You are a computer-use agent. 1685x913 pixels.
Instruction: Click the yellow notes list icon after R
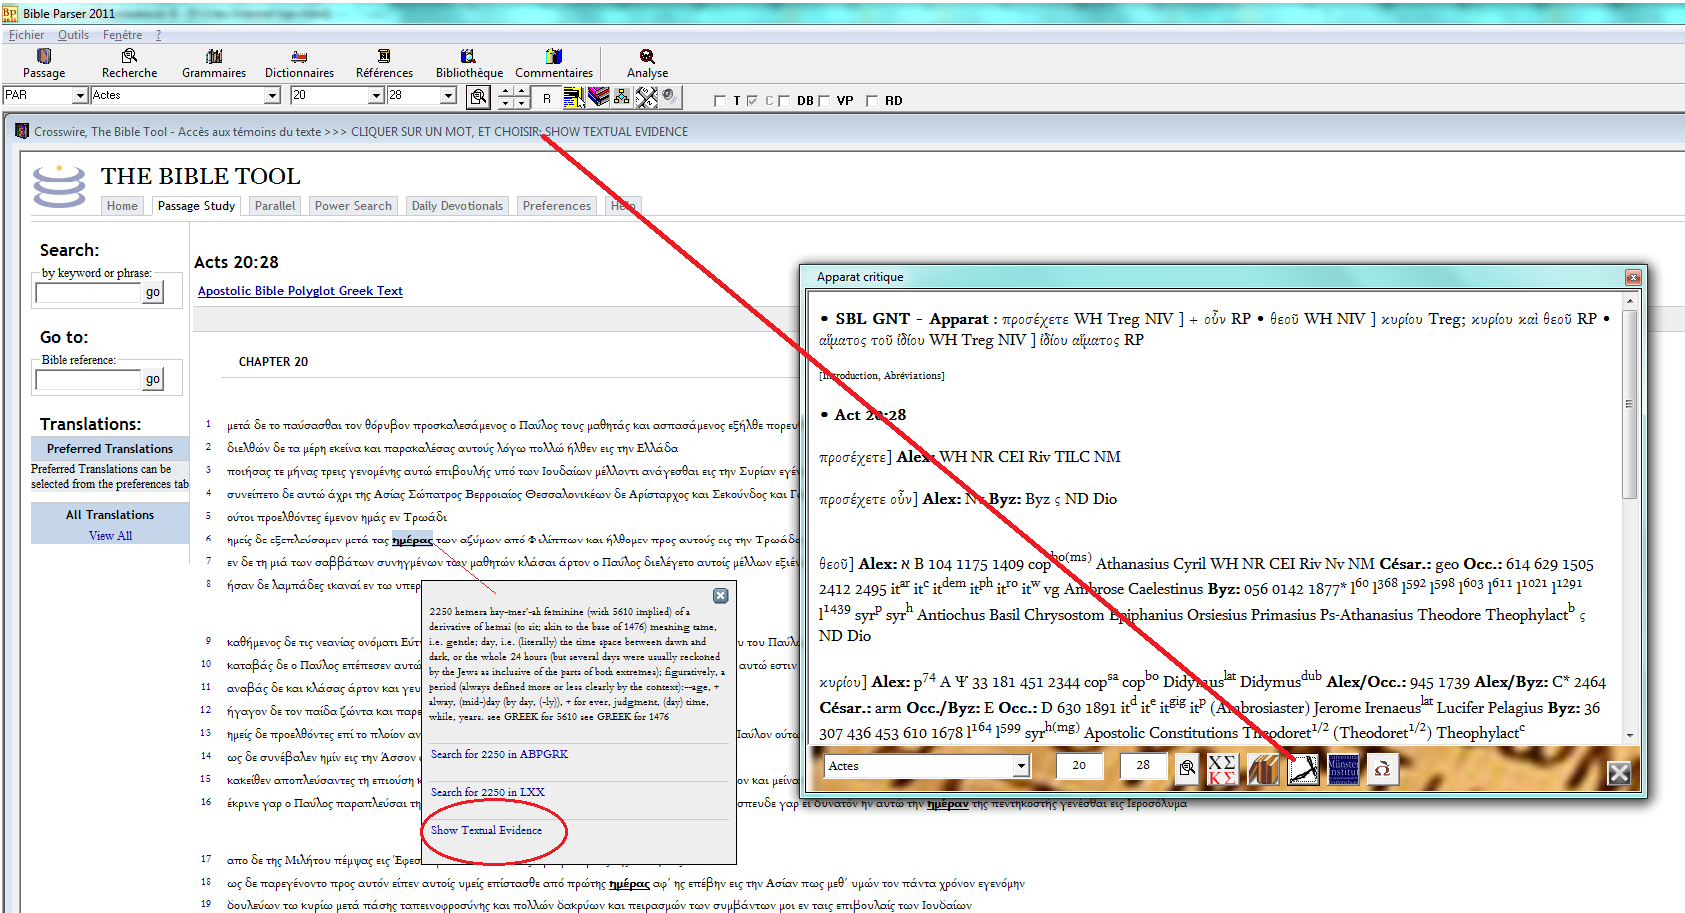[x=574, y=96]
